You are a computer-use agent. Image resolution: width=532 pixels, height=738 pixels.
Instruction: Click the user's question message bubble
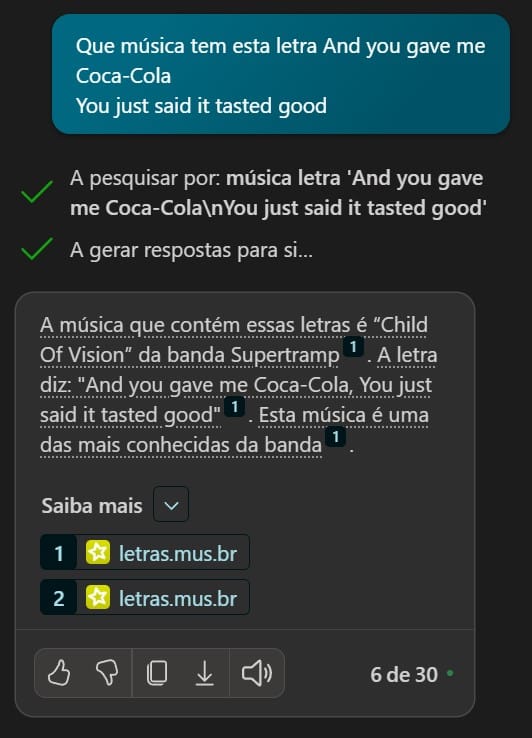click(281, 74)
